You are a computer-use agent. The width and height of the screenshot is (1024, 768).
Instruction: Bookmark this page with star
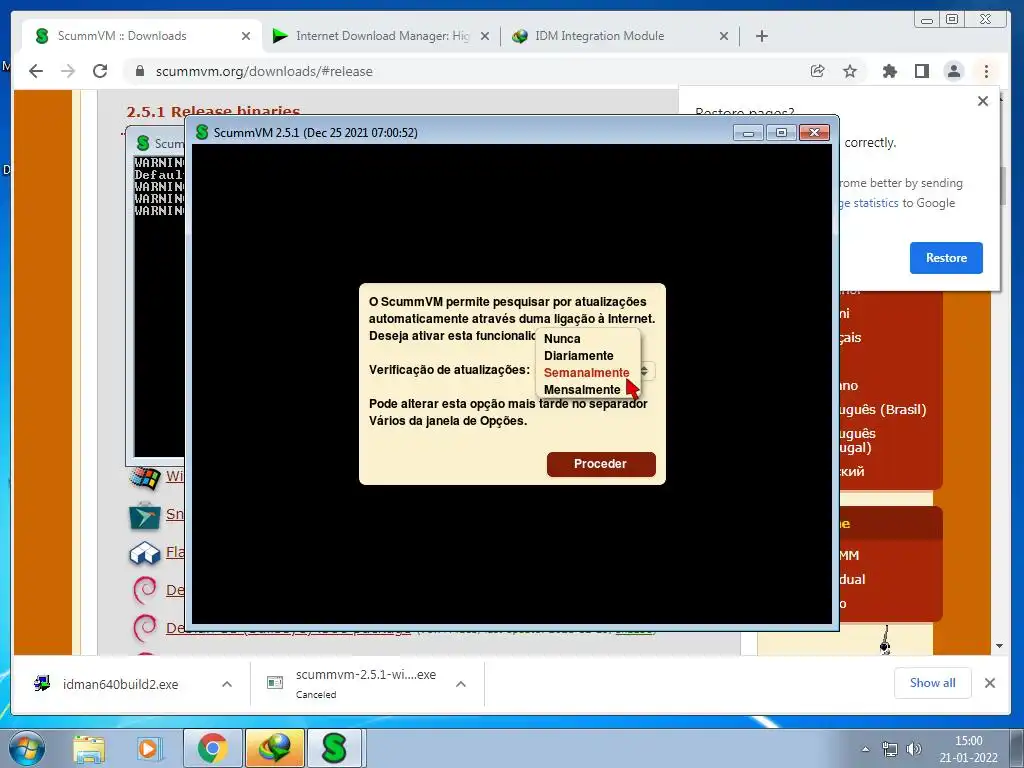(850, 71)
